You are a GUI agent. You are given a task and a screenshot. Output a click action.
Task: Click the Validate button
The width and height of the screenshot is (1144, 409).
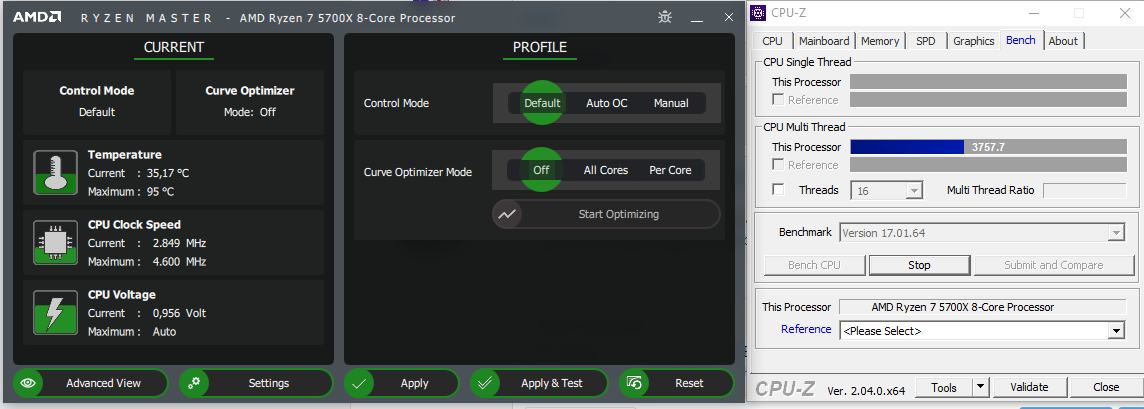click(1029, 387)
